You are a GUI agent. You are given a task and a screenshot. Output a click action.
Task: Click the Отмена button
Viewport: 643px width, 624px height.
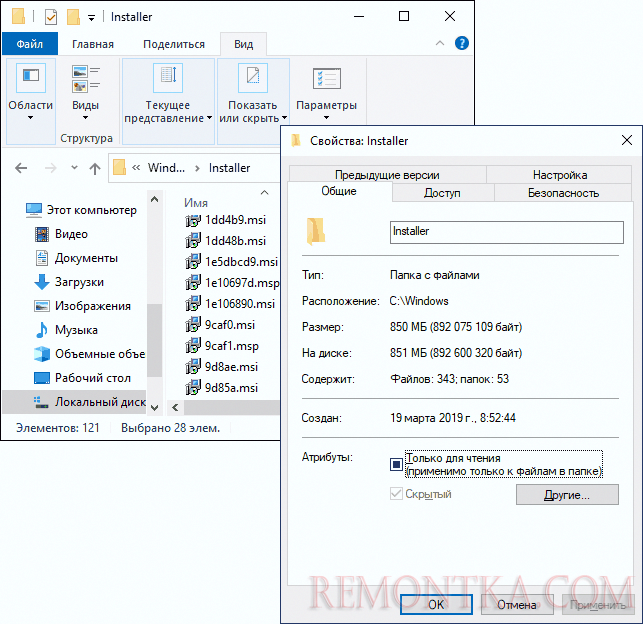click(x=517, y=604)
